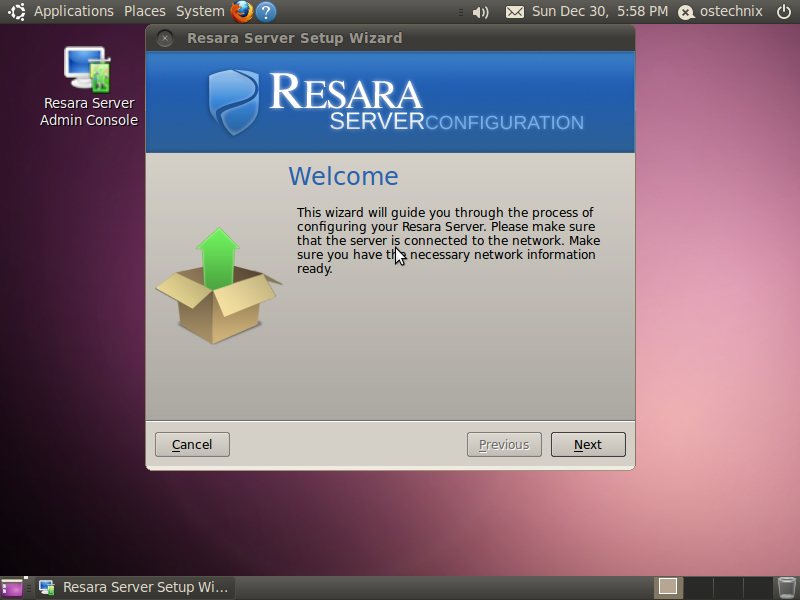Click the Next button in the wizard

(x=588, y=444)
